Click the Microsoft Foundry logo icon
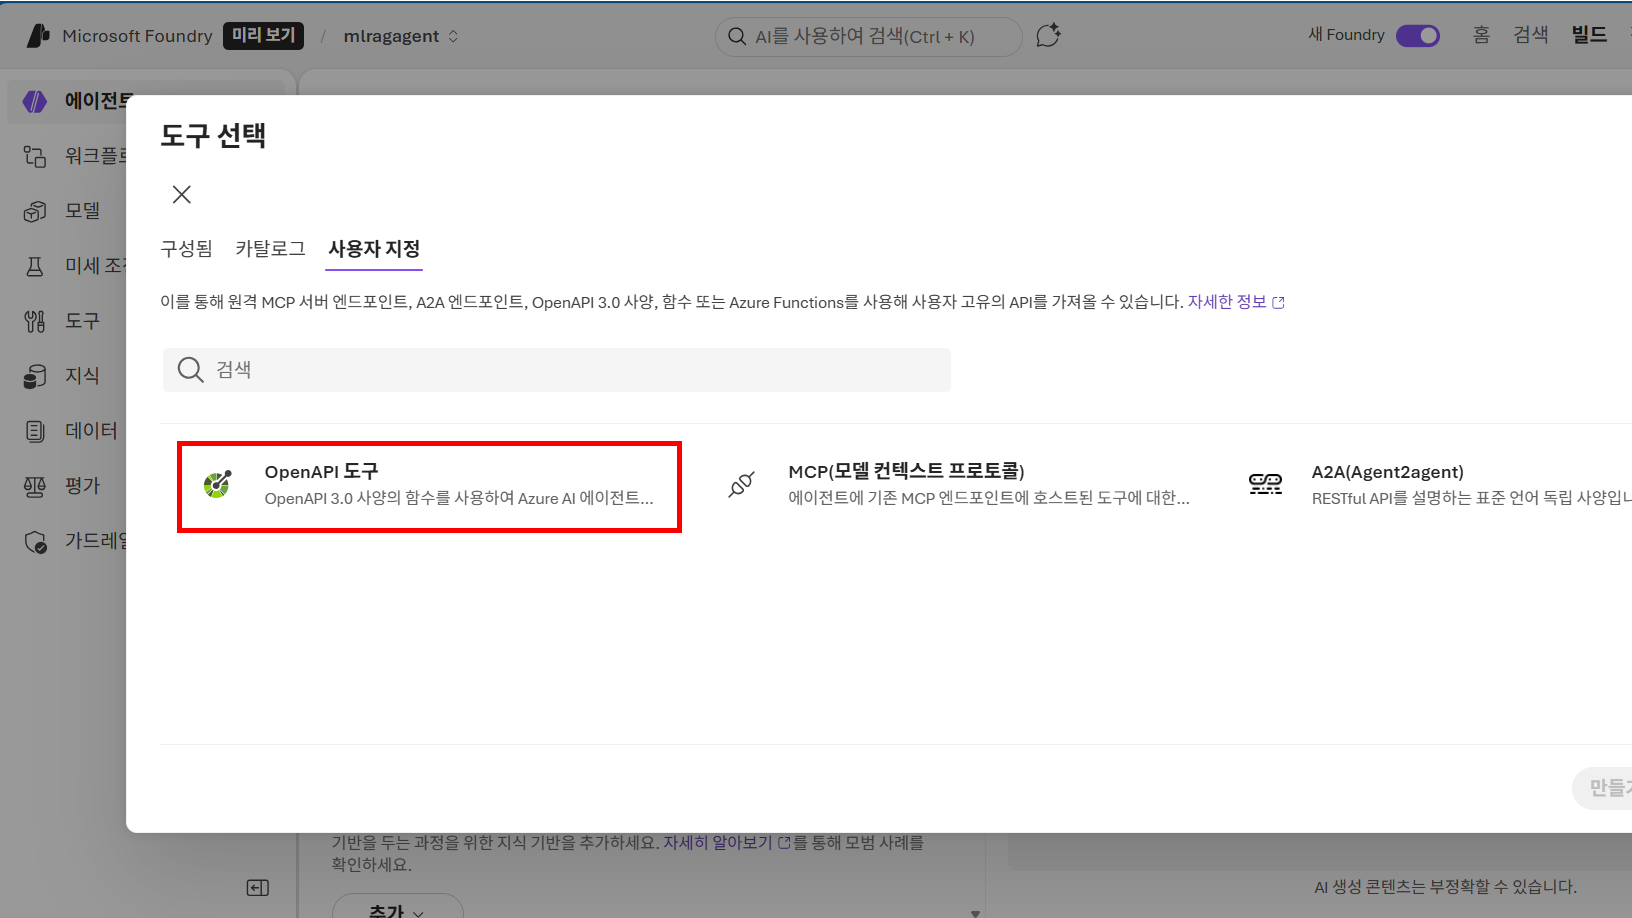Viewport: 1632px width, 918px height. (37, 35)
